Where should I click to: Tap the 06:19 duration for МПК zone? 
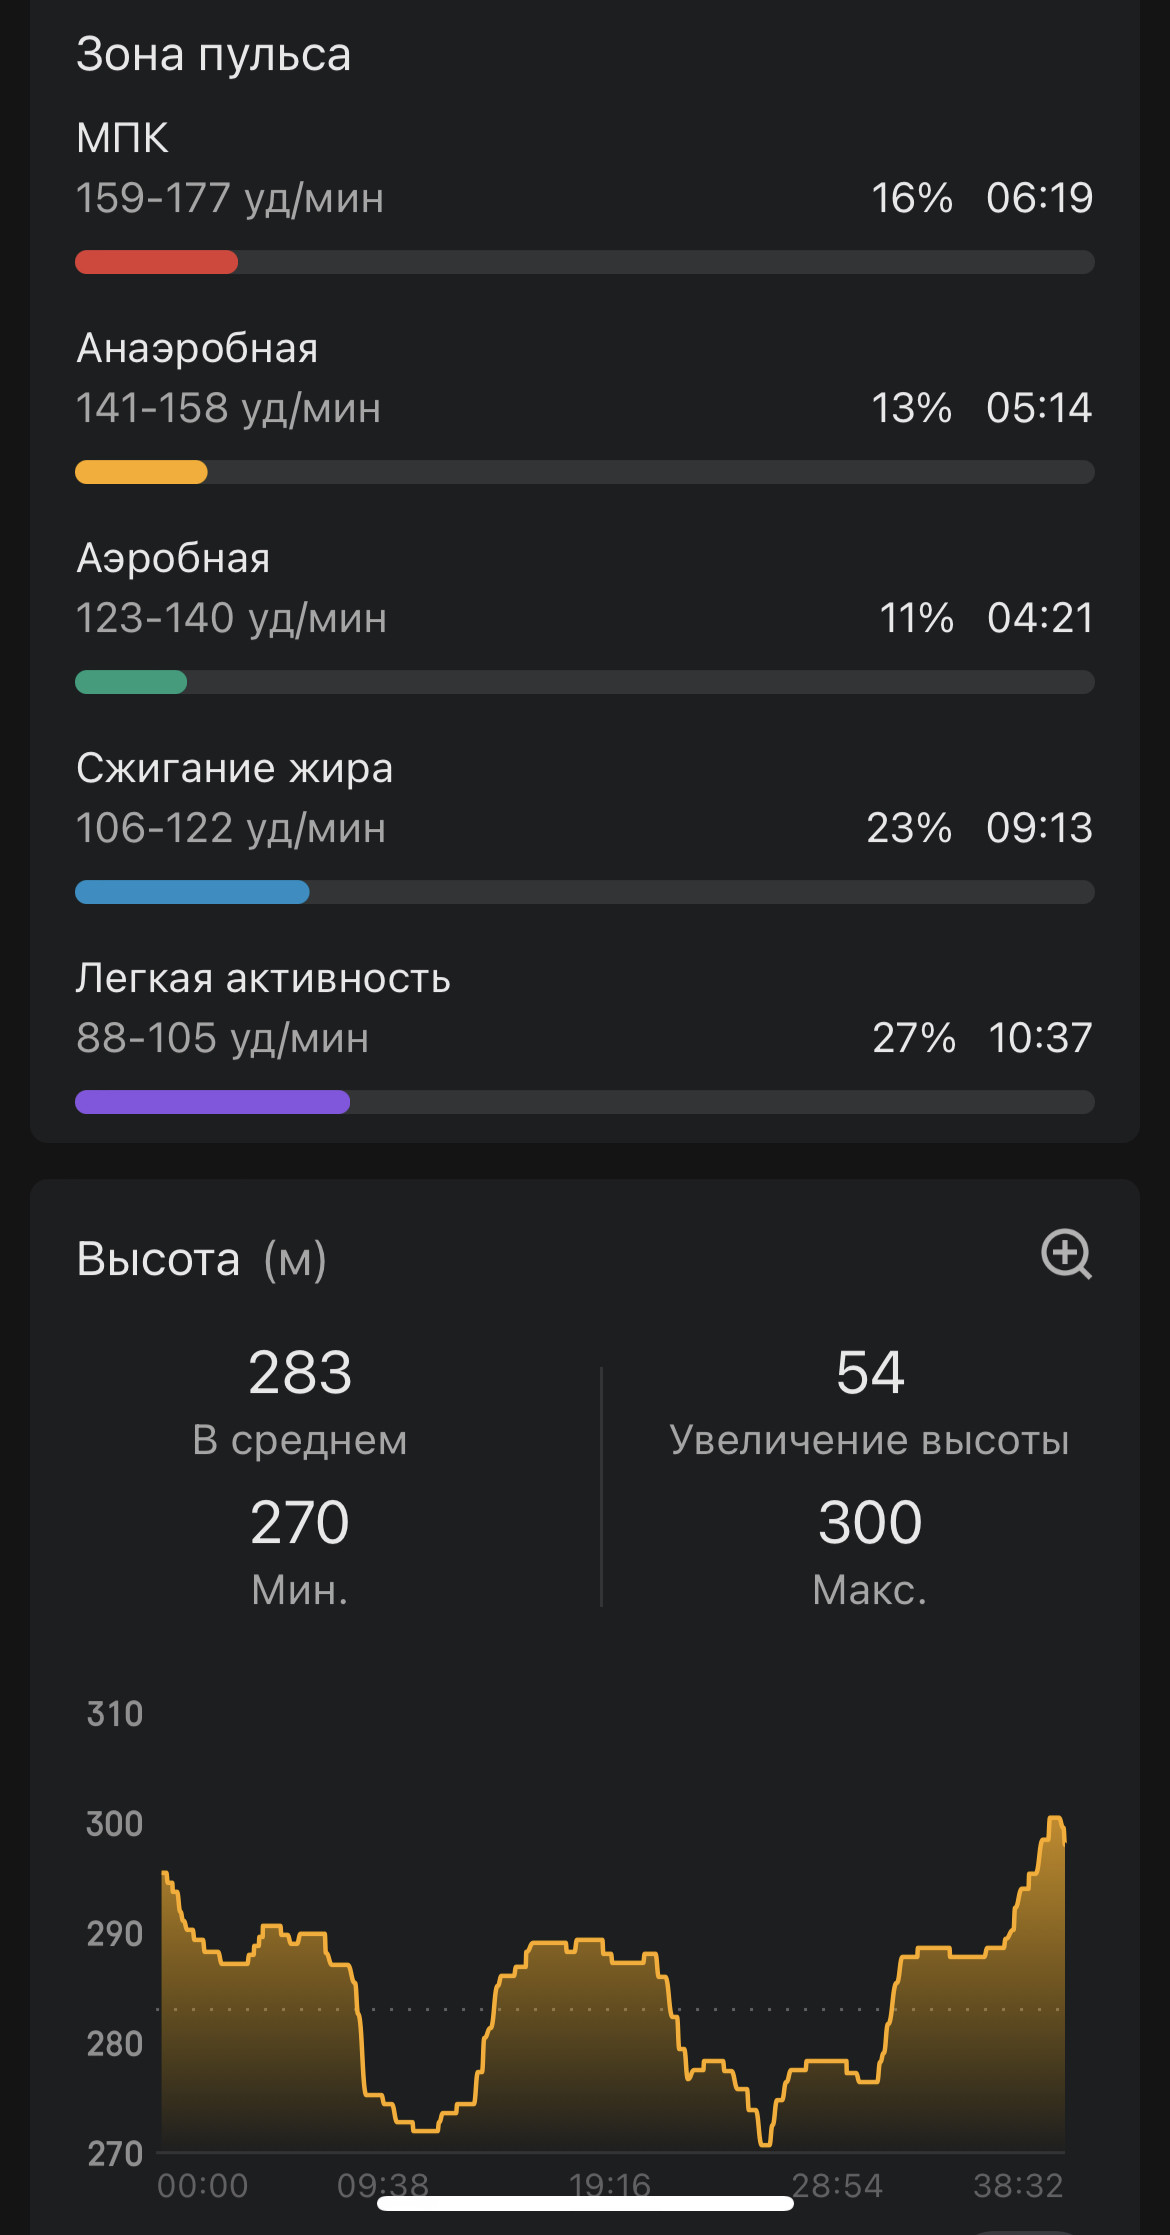coord(1039,198)
